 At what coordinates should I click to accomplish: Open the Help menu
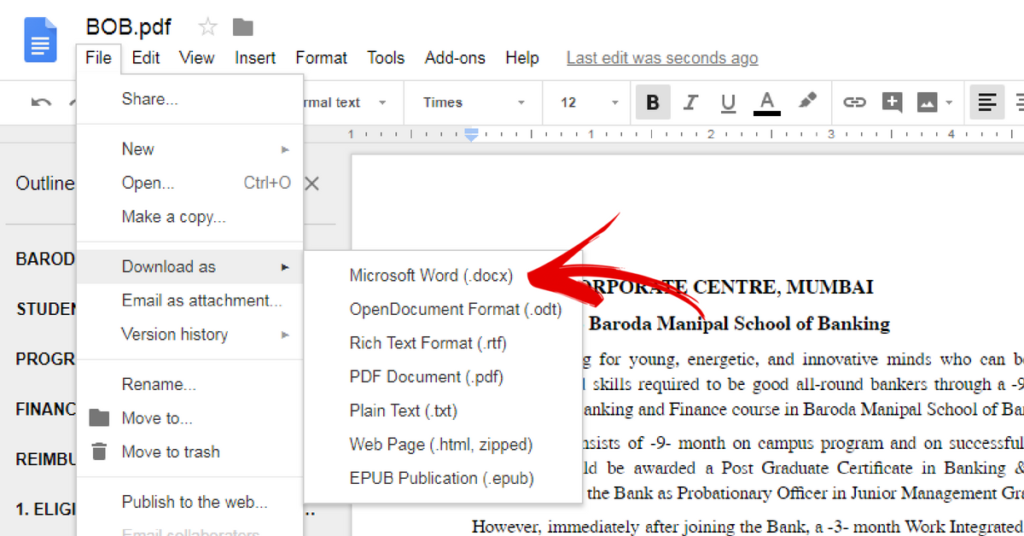(x=522, y=58)
